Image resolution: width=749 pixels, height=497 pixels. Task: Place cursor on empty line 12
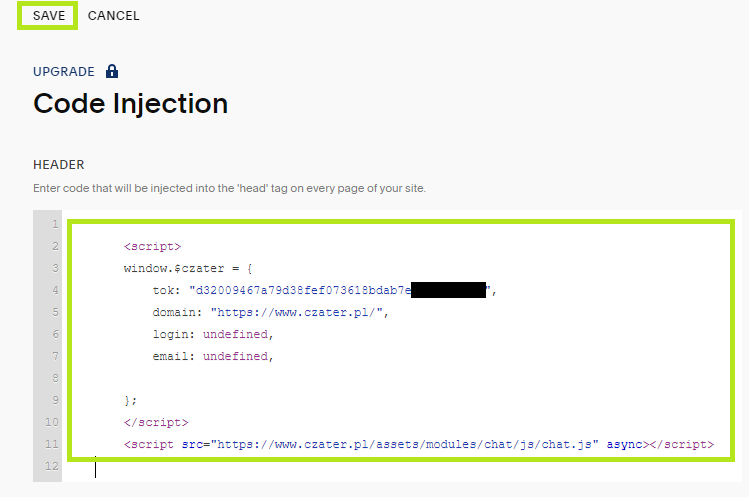point(401,466)
